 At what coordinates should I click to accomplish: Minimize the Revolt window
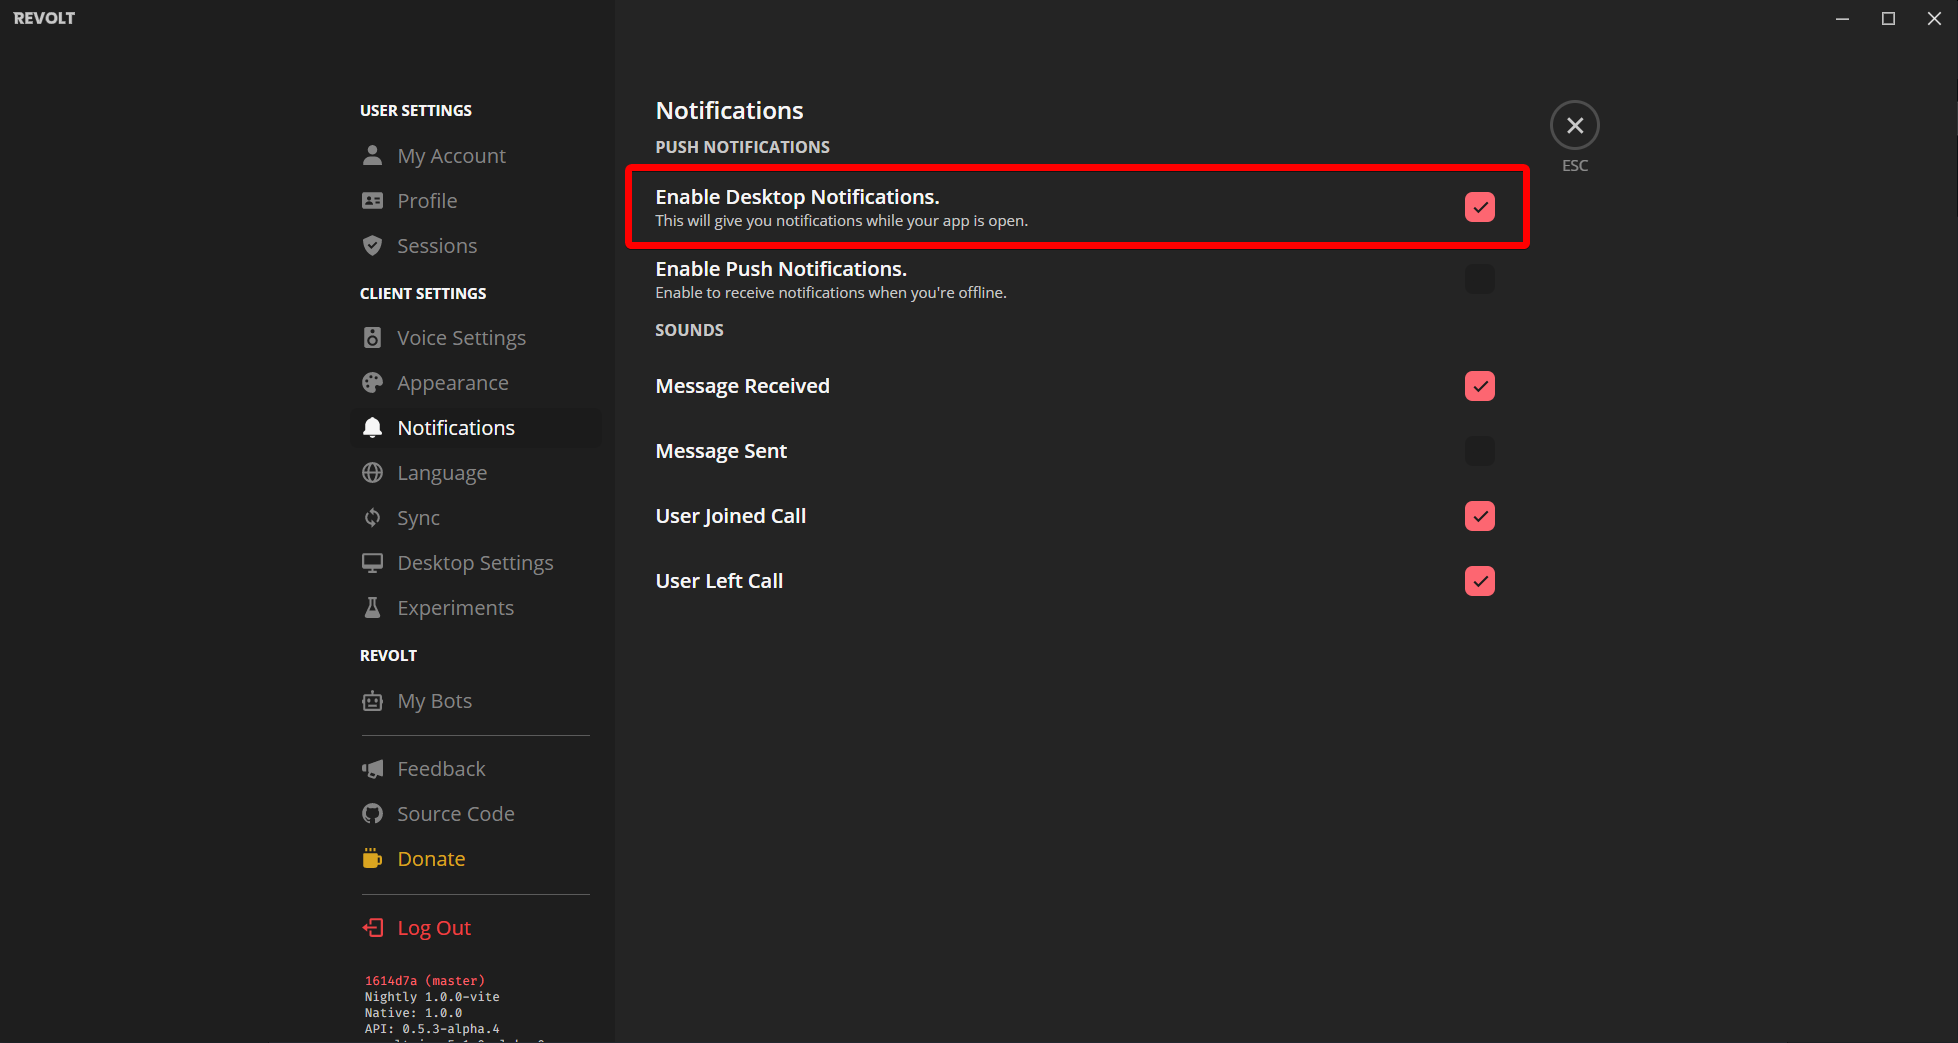[1842, 18]
